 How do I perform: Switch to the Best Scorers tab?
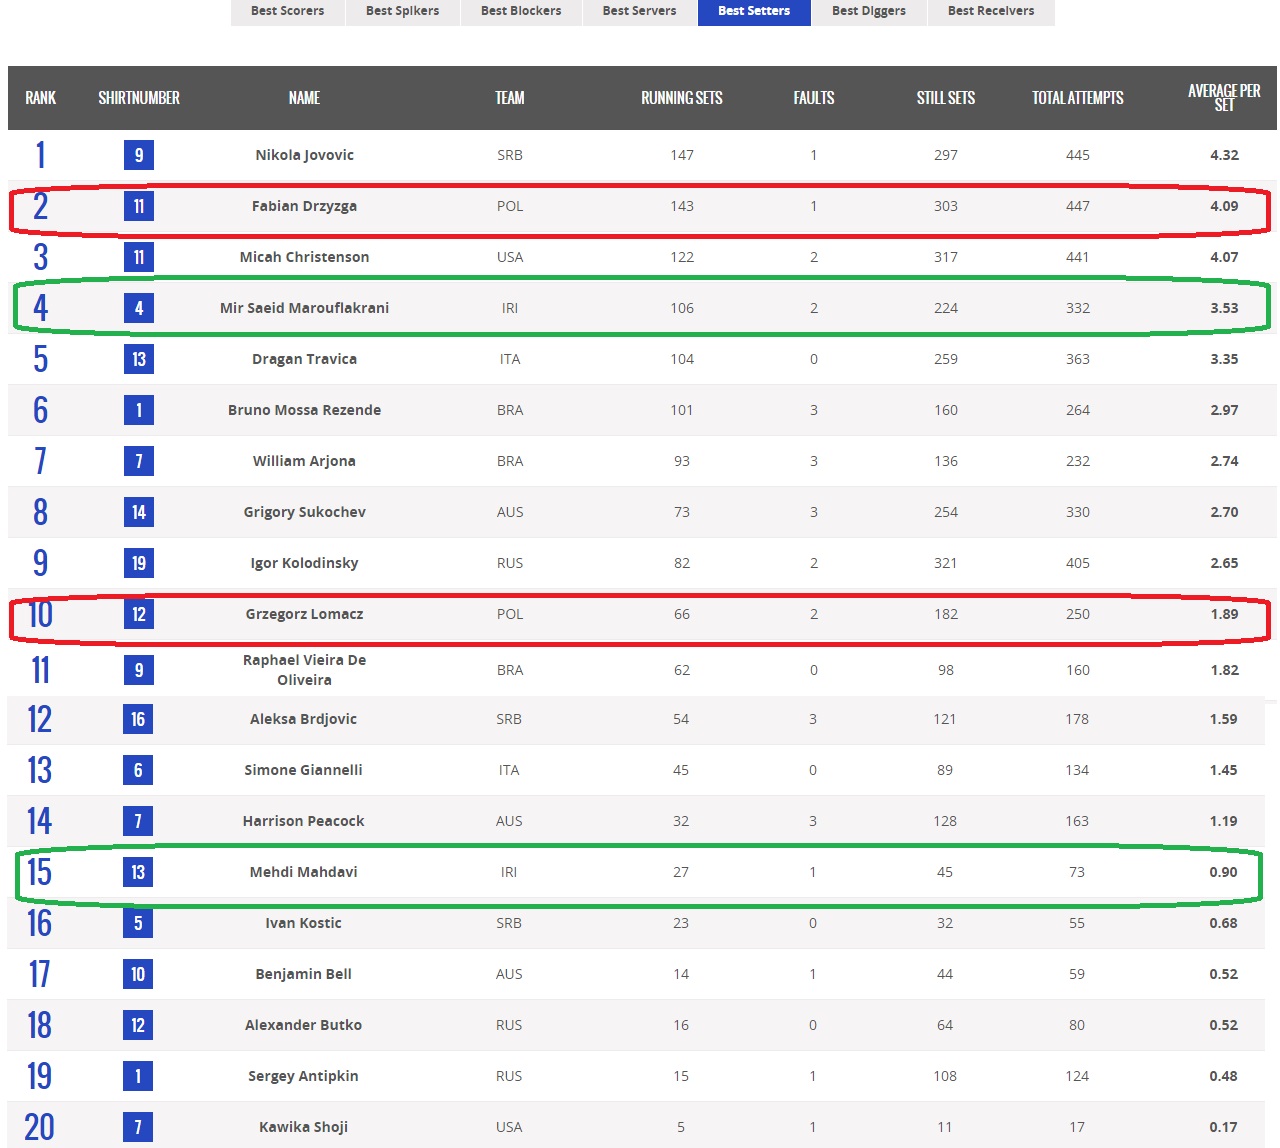(287, 11)
